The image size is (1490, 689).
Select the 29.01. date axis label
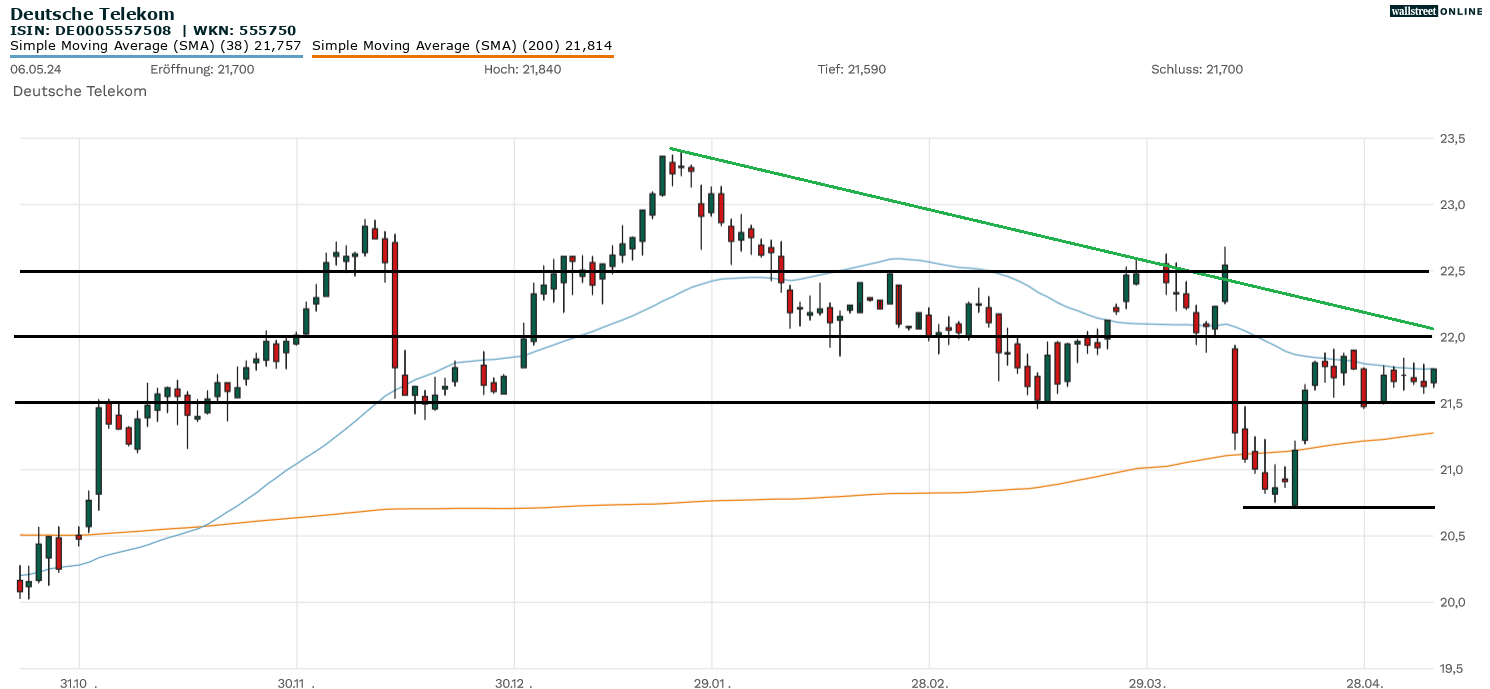pyautogui.click(x=713, y=683)
